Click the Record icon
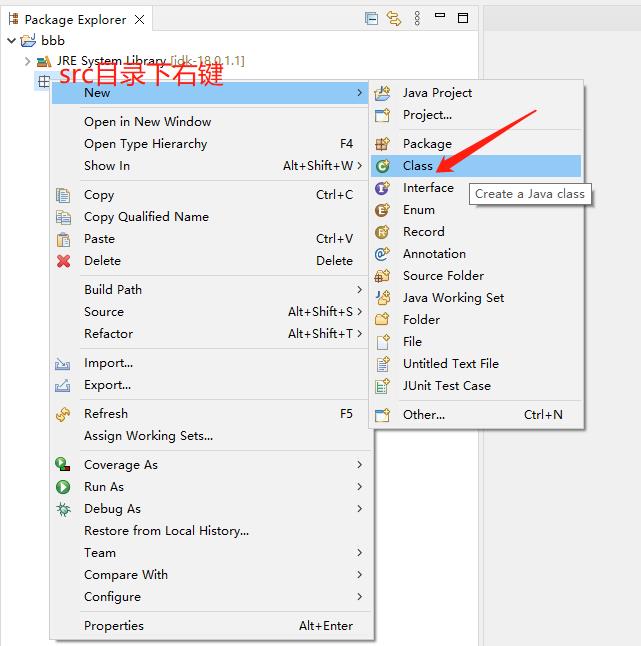 pyautogui.click(x=382, y=232)
